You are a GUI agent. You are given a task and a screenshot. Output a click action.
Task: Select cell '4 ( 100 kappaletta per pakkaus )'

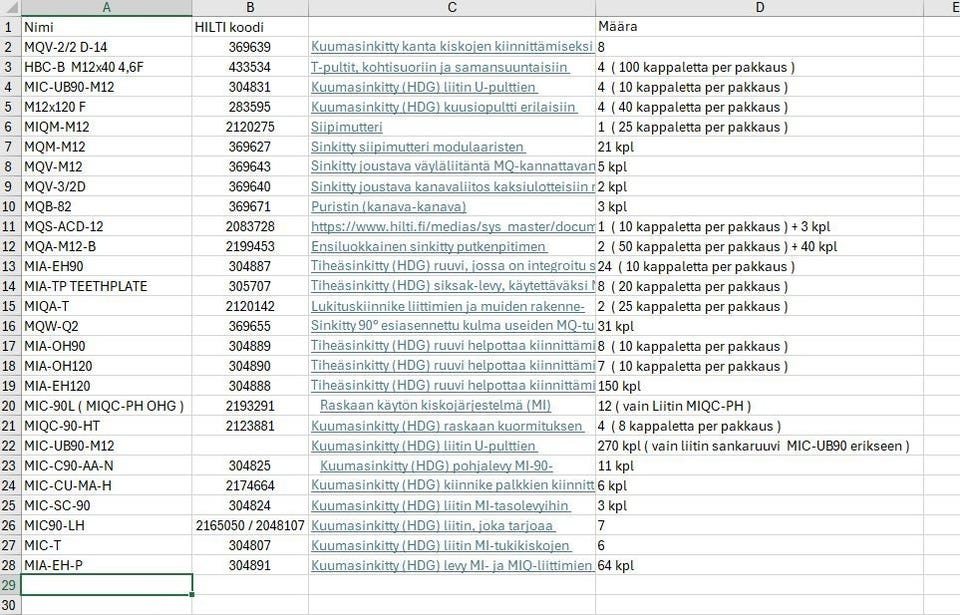[759, 67]
